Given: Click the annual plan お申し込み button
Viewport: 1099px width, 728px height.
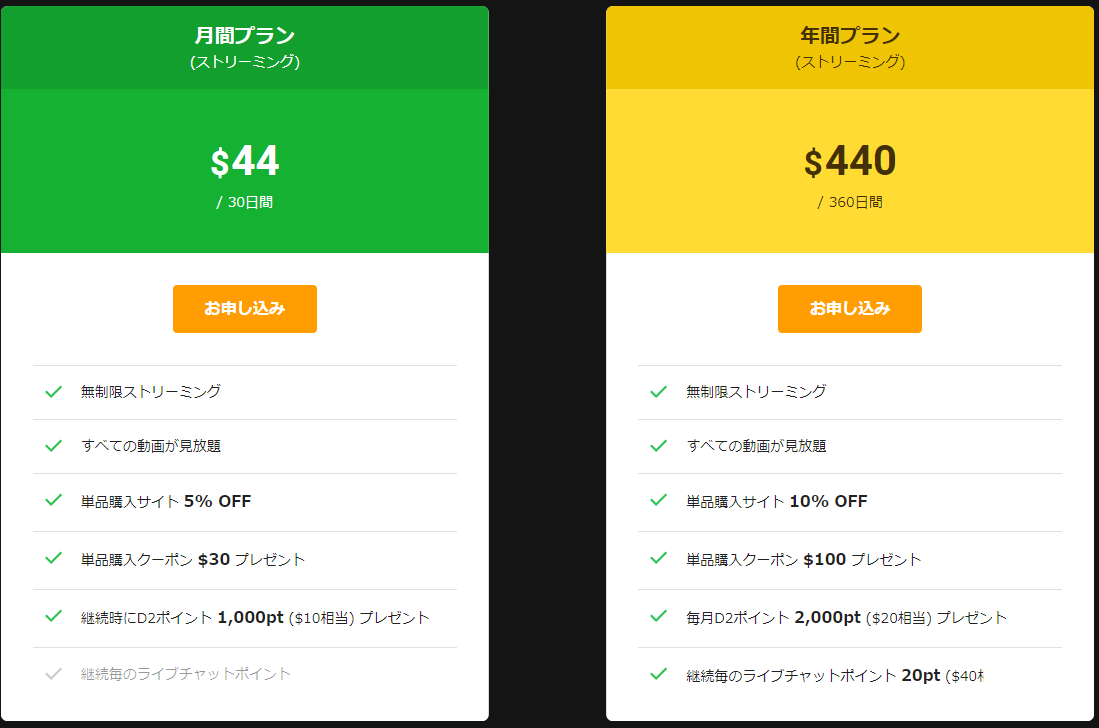Looking at the screenshot, I should click(849, 308).
